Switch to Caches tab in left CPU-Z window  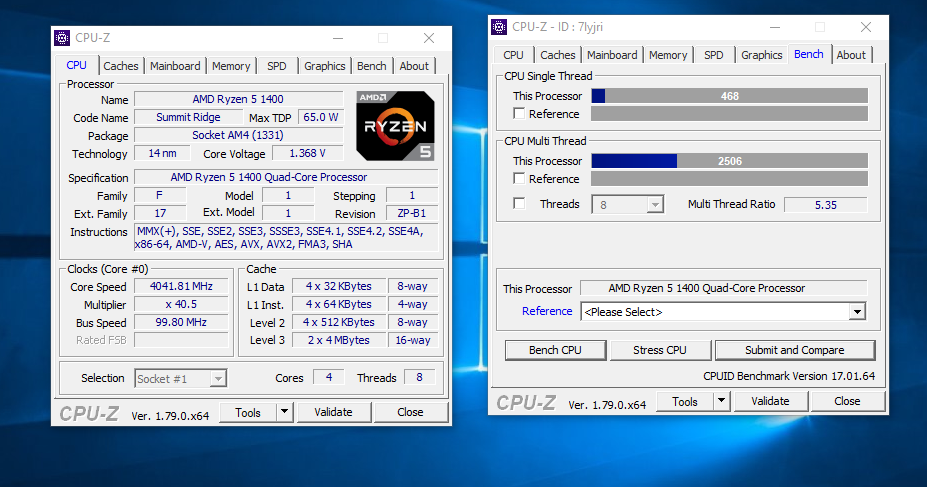121,66
